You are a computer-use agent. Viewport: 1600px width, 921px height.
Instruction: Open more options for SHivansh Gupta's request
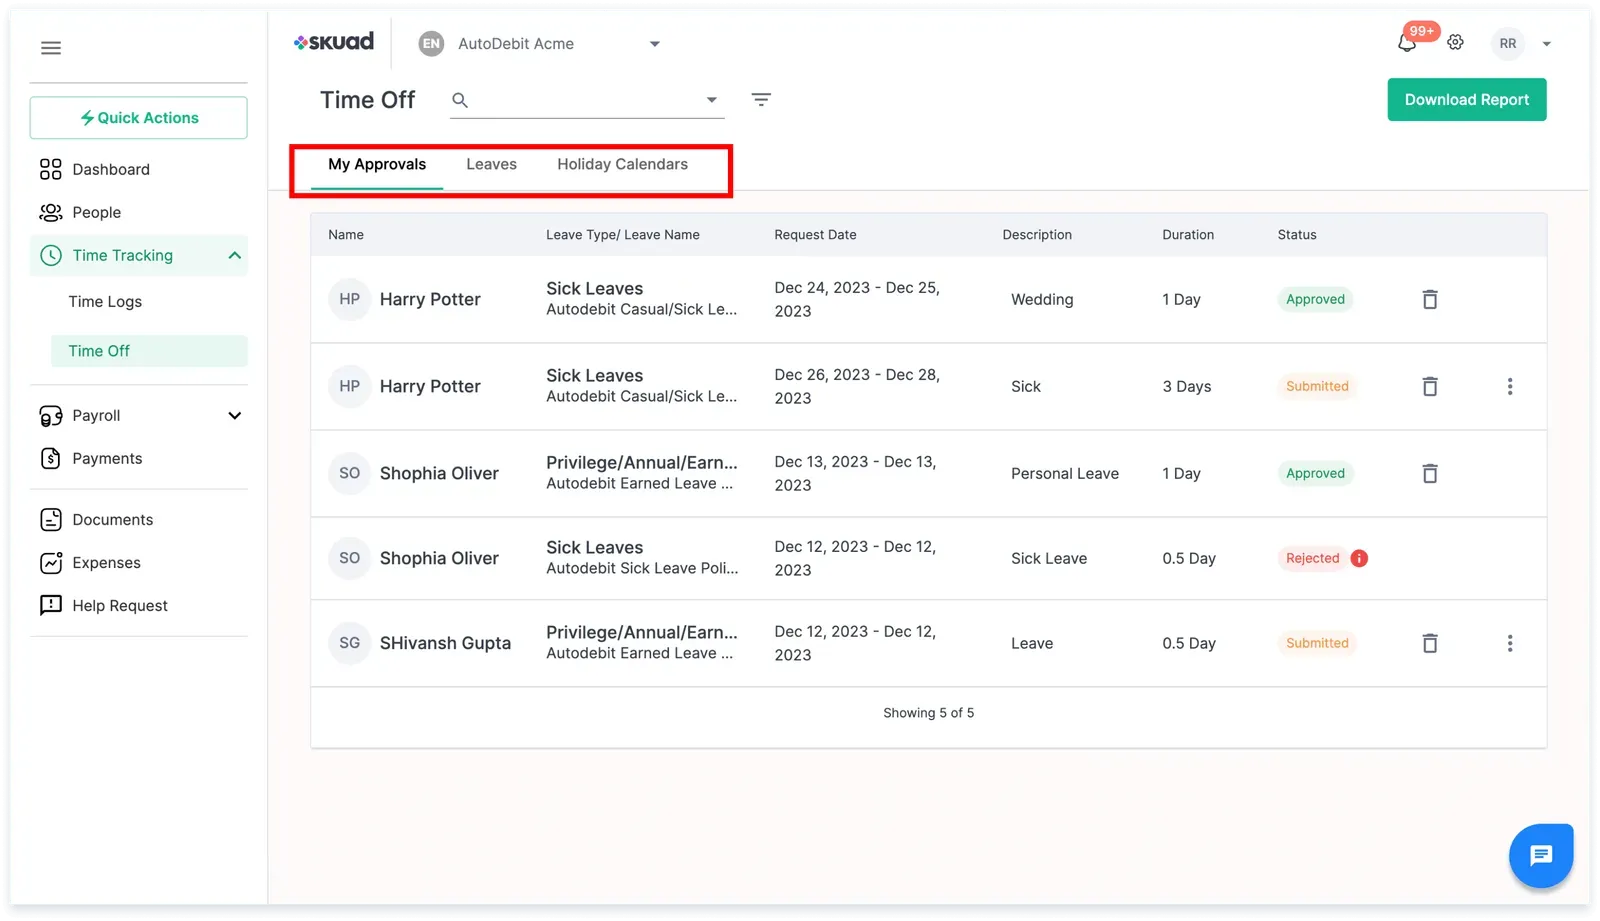(1509, 643)
